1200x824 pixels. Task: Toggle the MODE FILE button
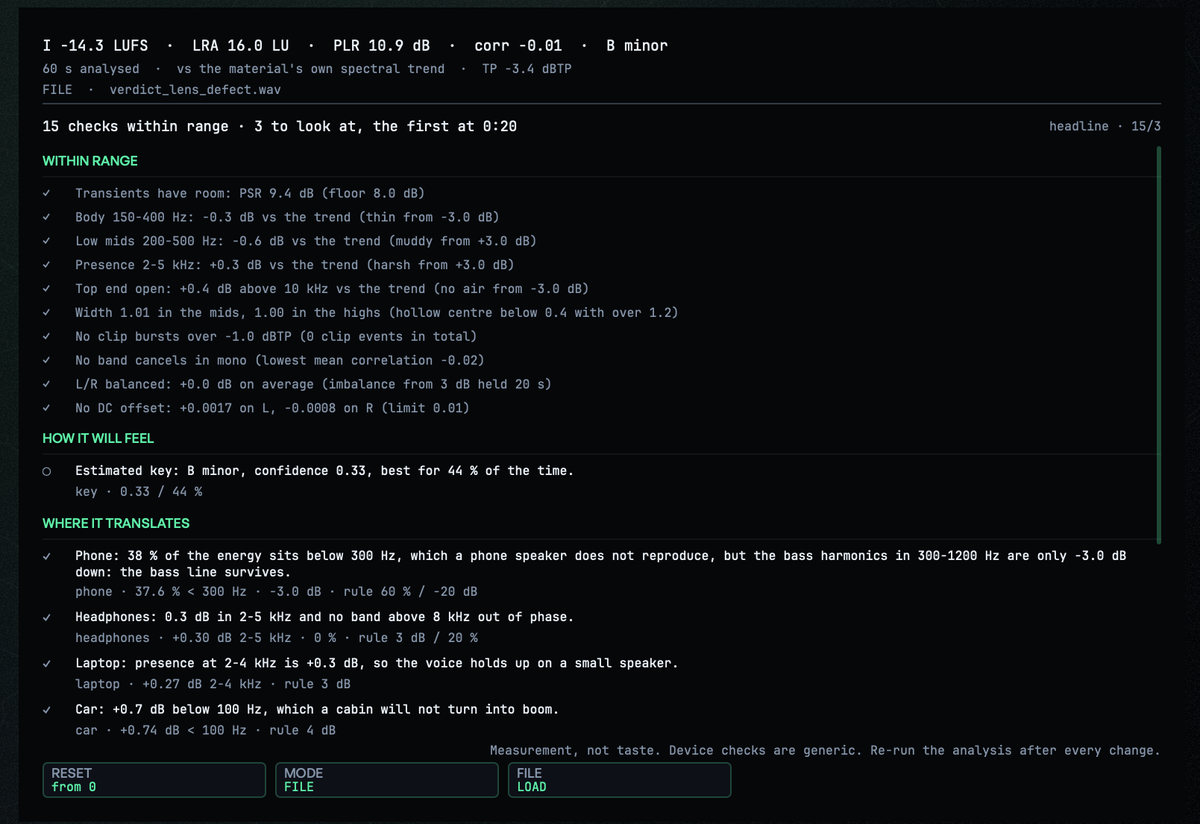tap(387, 780)
